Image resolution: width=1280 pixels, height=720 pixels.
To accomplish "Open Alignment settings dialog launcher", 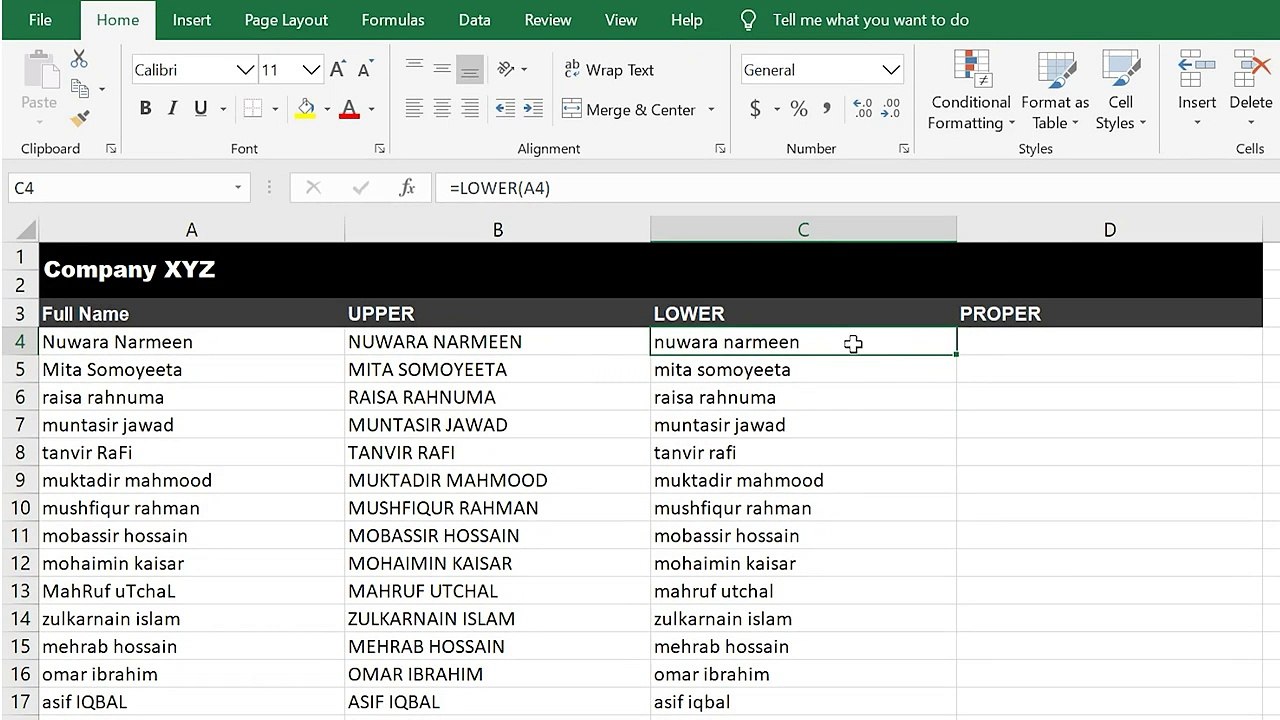I will point(720,149).
